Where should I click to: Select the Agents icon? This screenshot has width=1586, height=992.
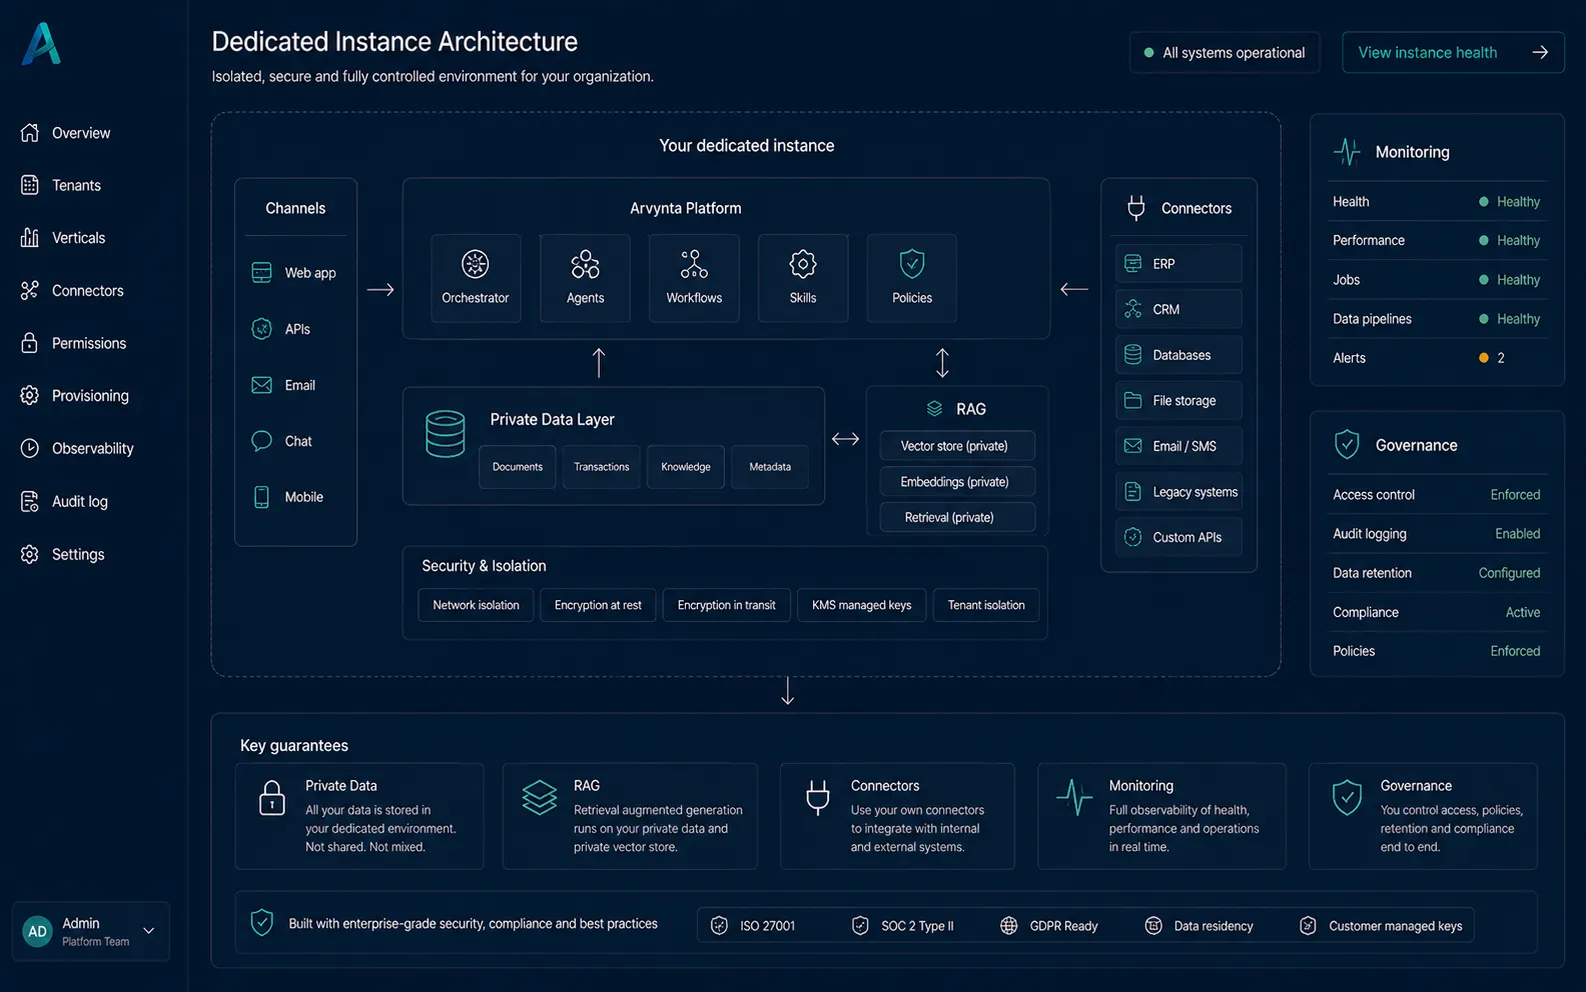click(585, 264)
